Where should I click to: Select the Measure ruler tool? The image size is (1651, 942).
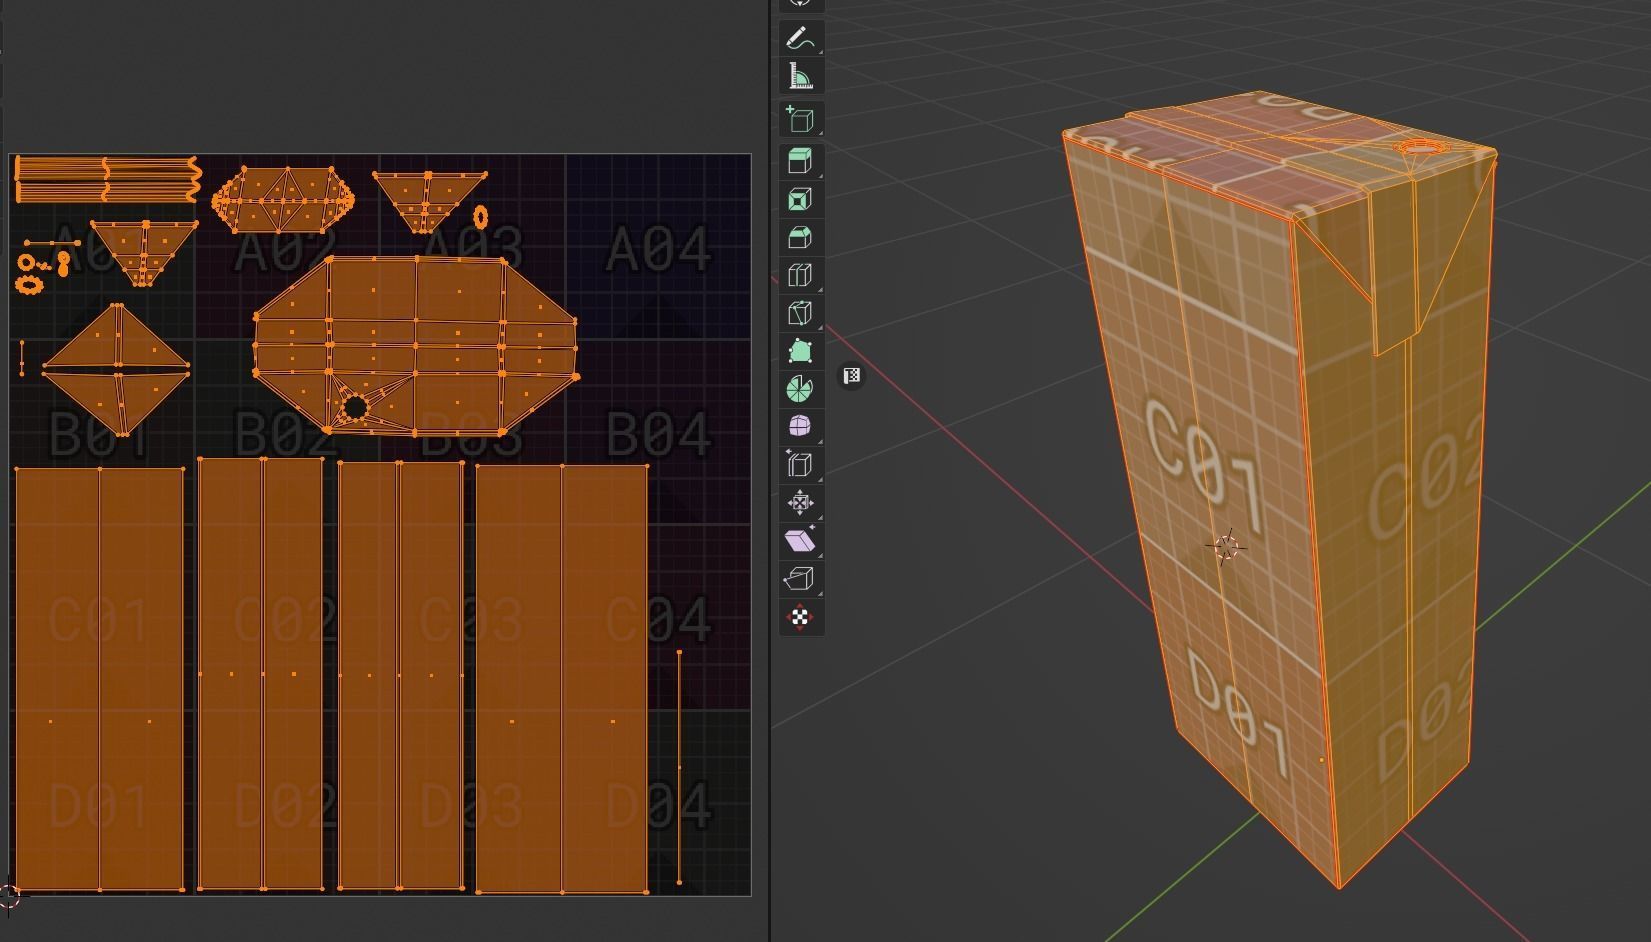800,76
